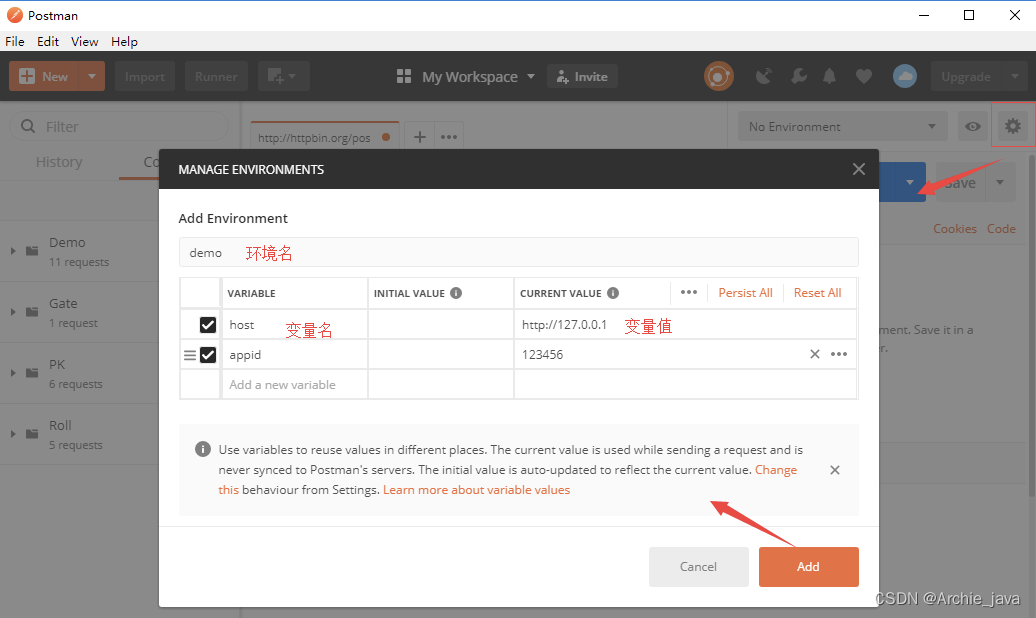Open the New button dropdown arrow
This screenshot has height=618, width=1036.
pyautogui.click(x=92, y=77)
